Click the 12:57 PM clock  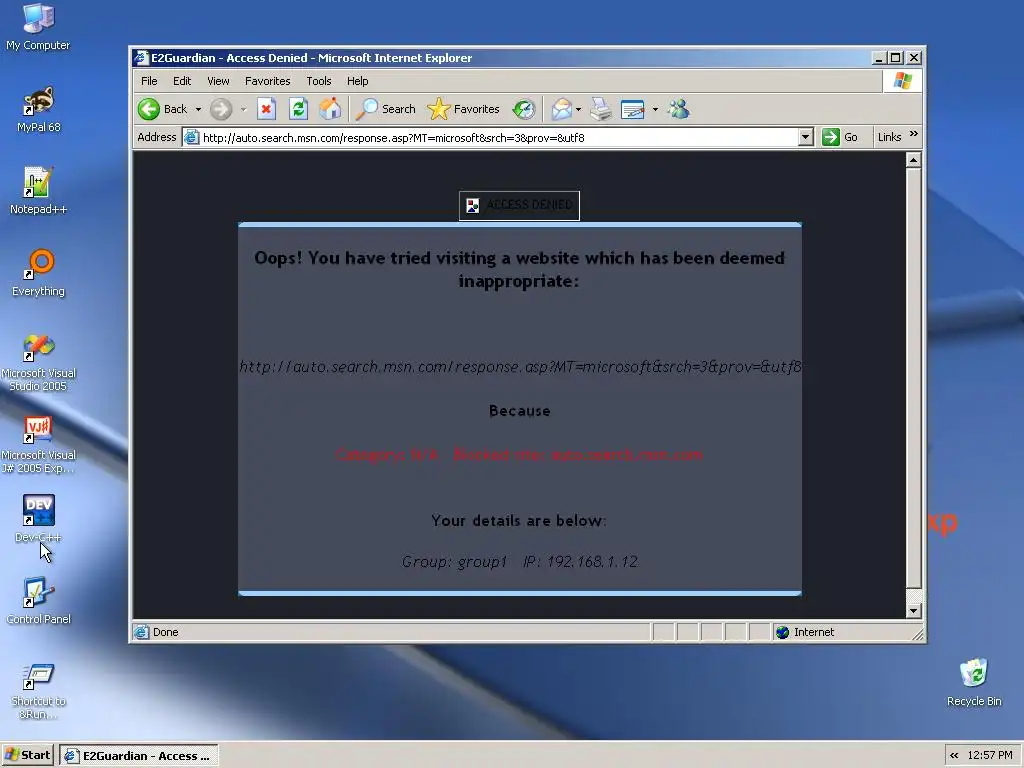tap(990, 756)
